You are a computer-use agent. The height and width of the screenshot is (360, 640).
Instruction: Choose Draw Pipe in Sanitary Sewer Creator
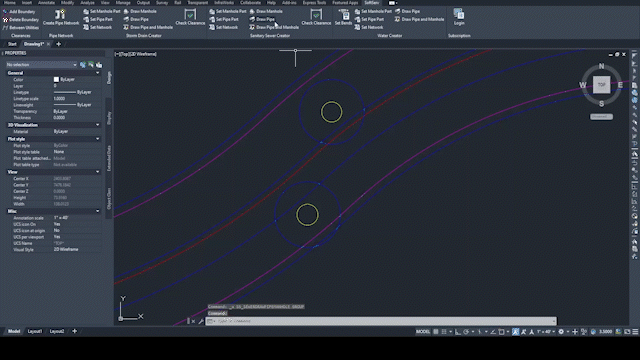pos(262,19)
